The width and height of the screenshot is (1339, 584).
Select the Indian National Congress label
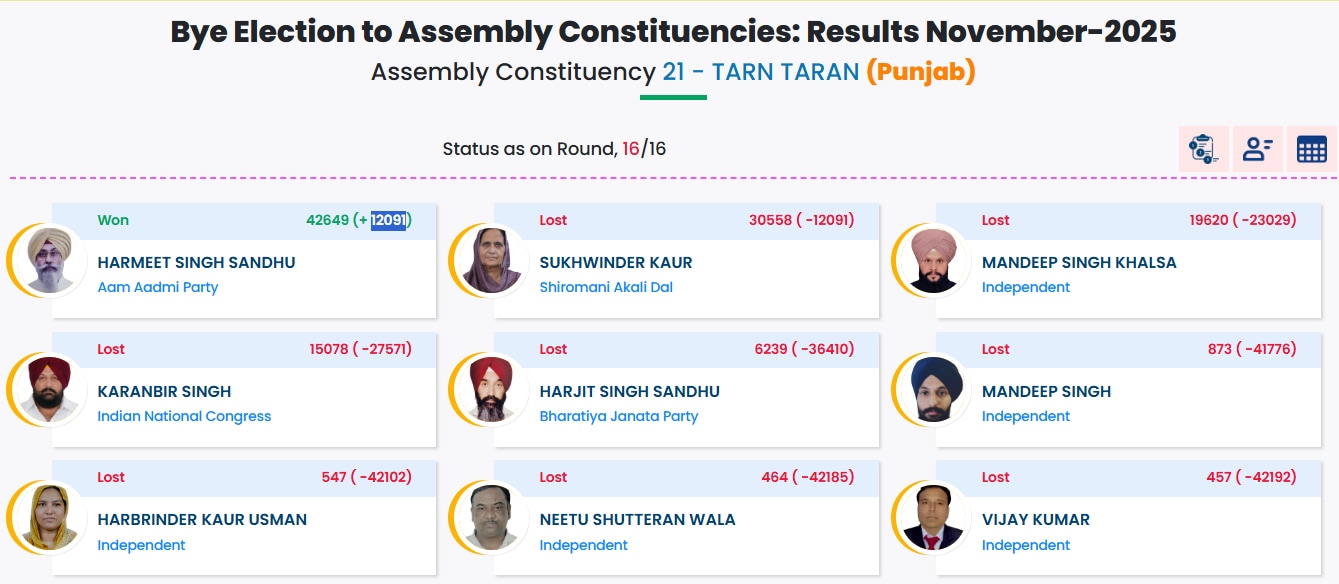coord(184,416)
